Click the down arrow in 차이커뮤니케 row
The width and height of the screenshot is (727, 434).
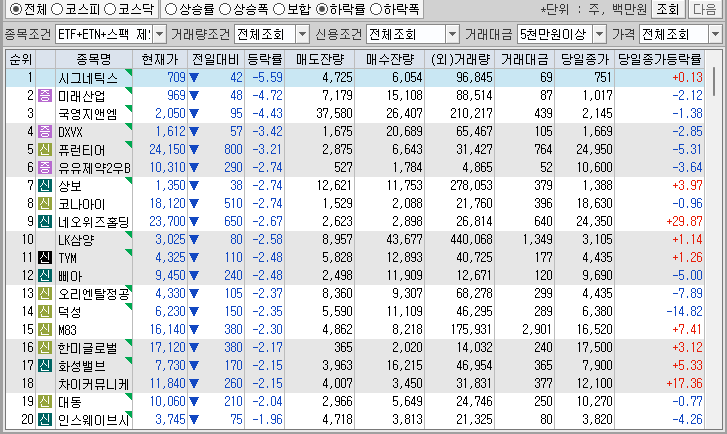tap(194, 383)
